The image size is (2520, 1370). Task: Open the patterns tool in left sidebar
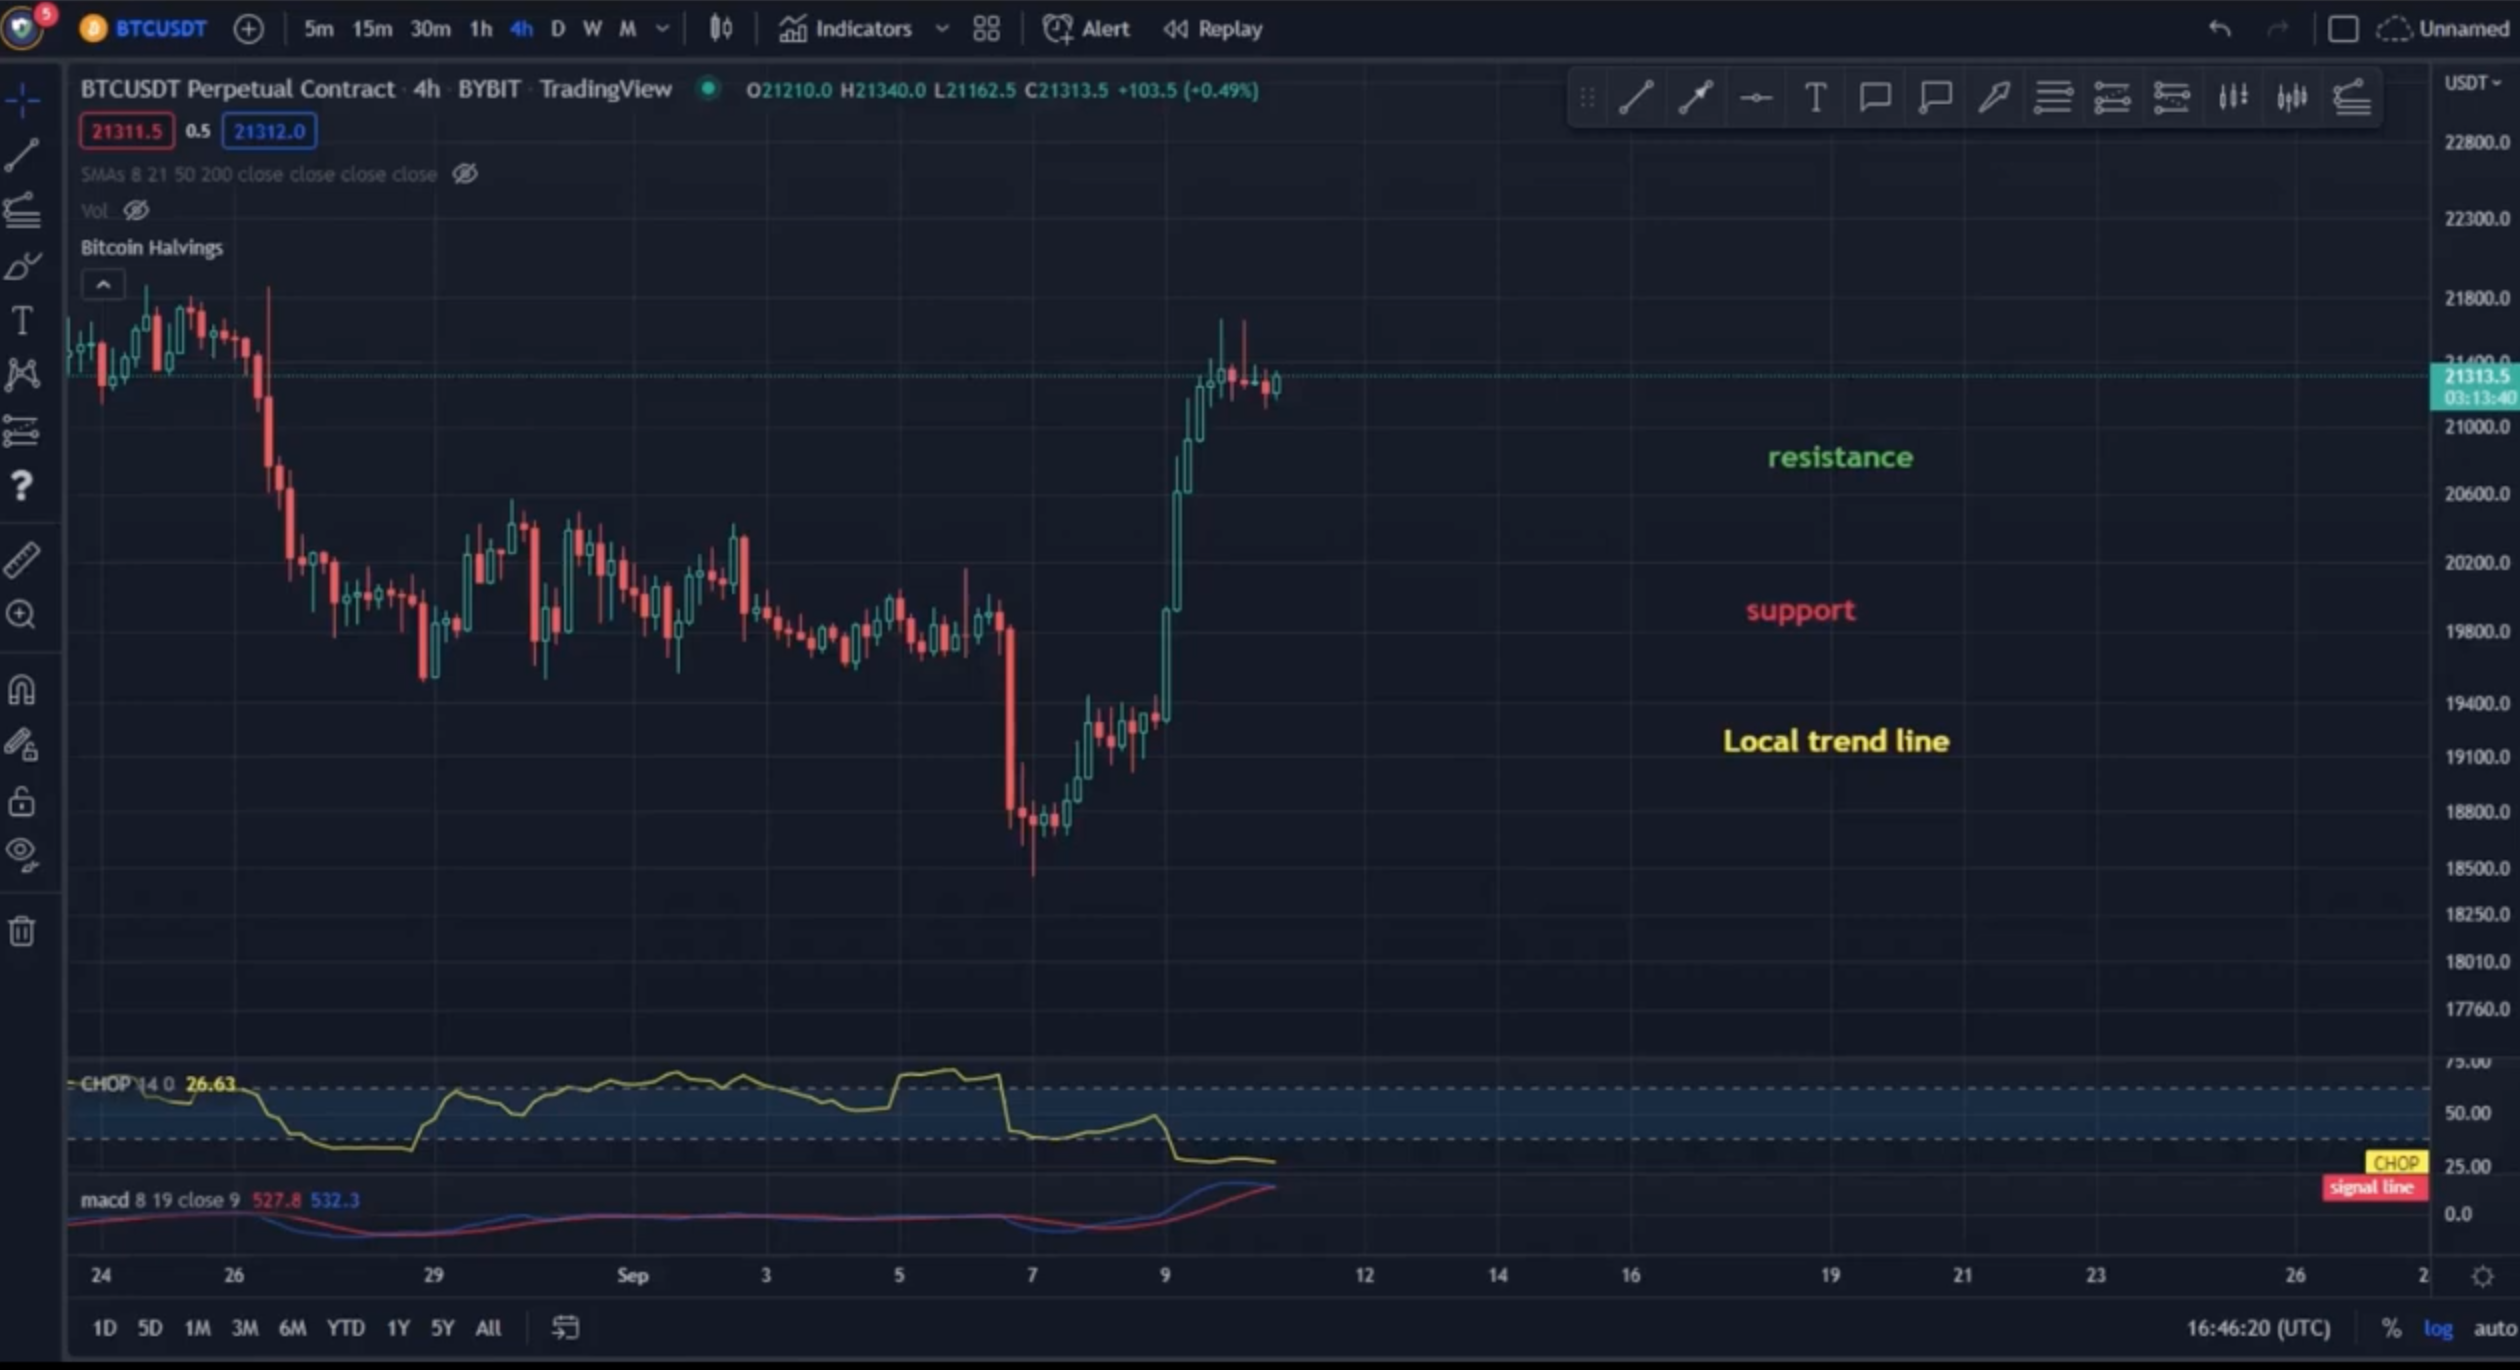22,376
